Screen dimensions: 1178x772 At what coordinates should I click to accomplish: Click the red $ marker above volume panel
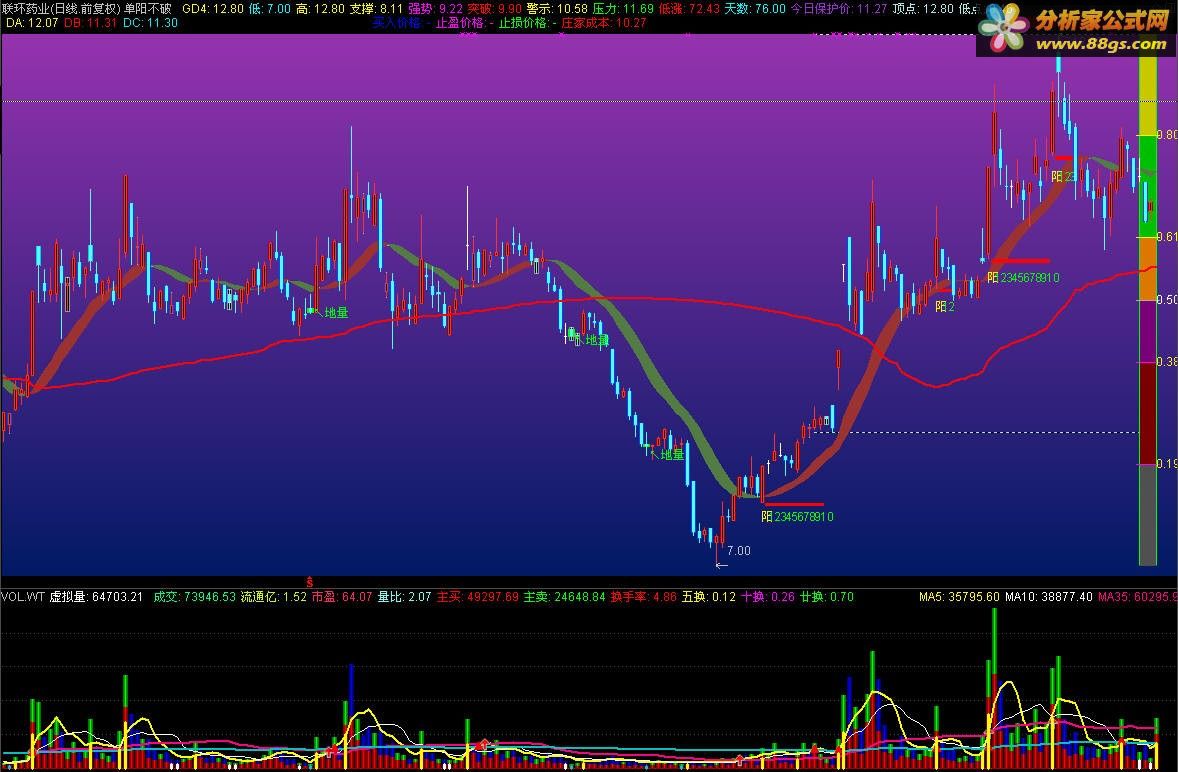tap(310, 582)
